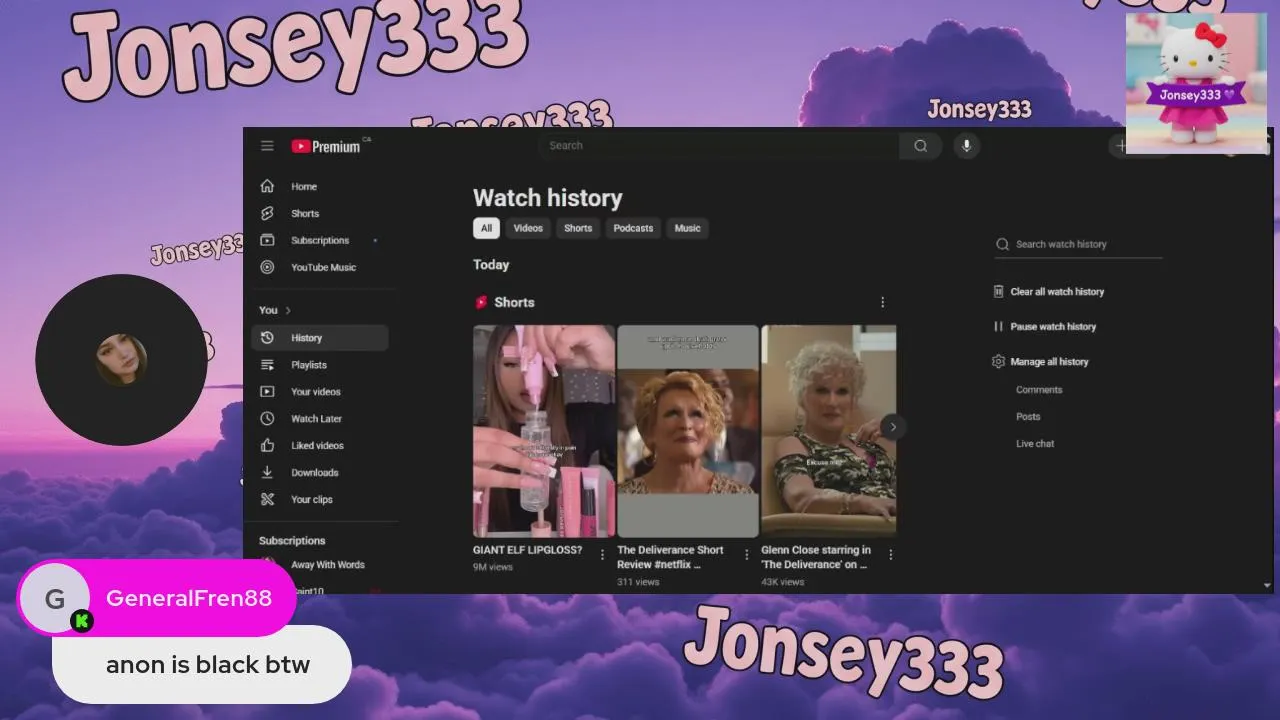This screenshot has height=720, width=1280.
Task: Focus Search watch history field
Action: point(1078,244)
